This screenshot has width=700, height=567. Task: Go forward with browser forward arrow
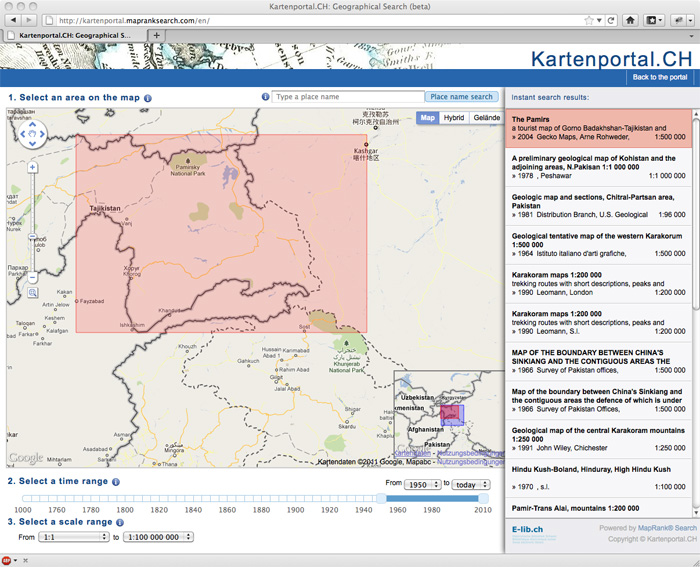tap(29, 20)
